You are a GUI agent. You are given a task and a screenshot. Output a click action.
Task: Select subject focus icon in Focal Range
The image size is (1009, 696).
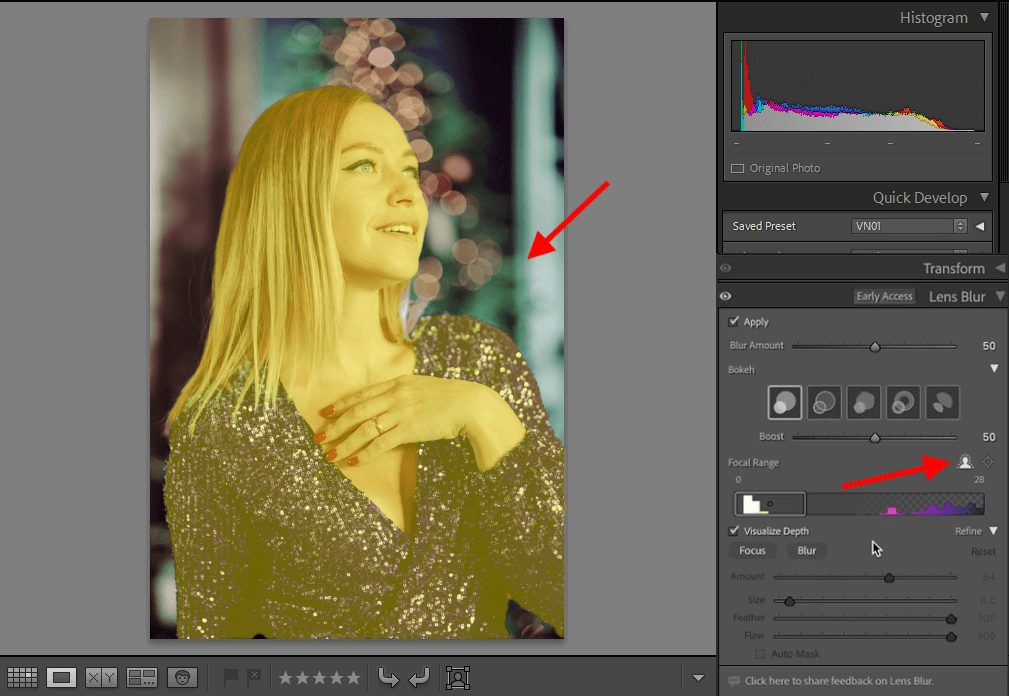pyautogui.click(x=965, y=461)
